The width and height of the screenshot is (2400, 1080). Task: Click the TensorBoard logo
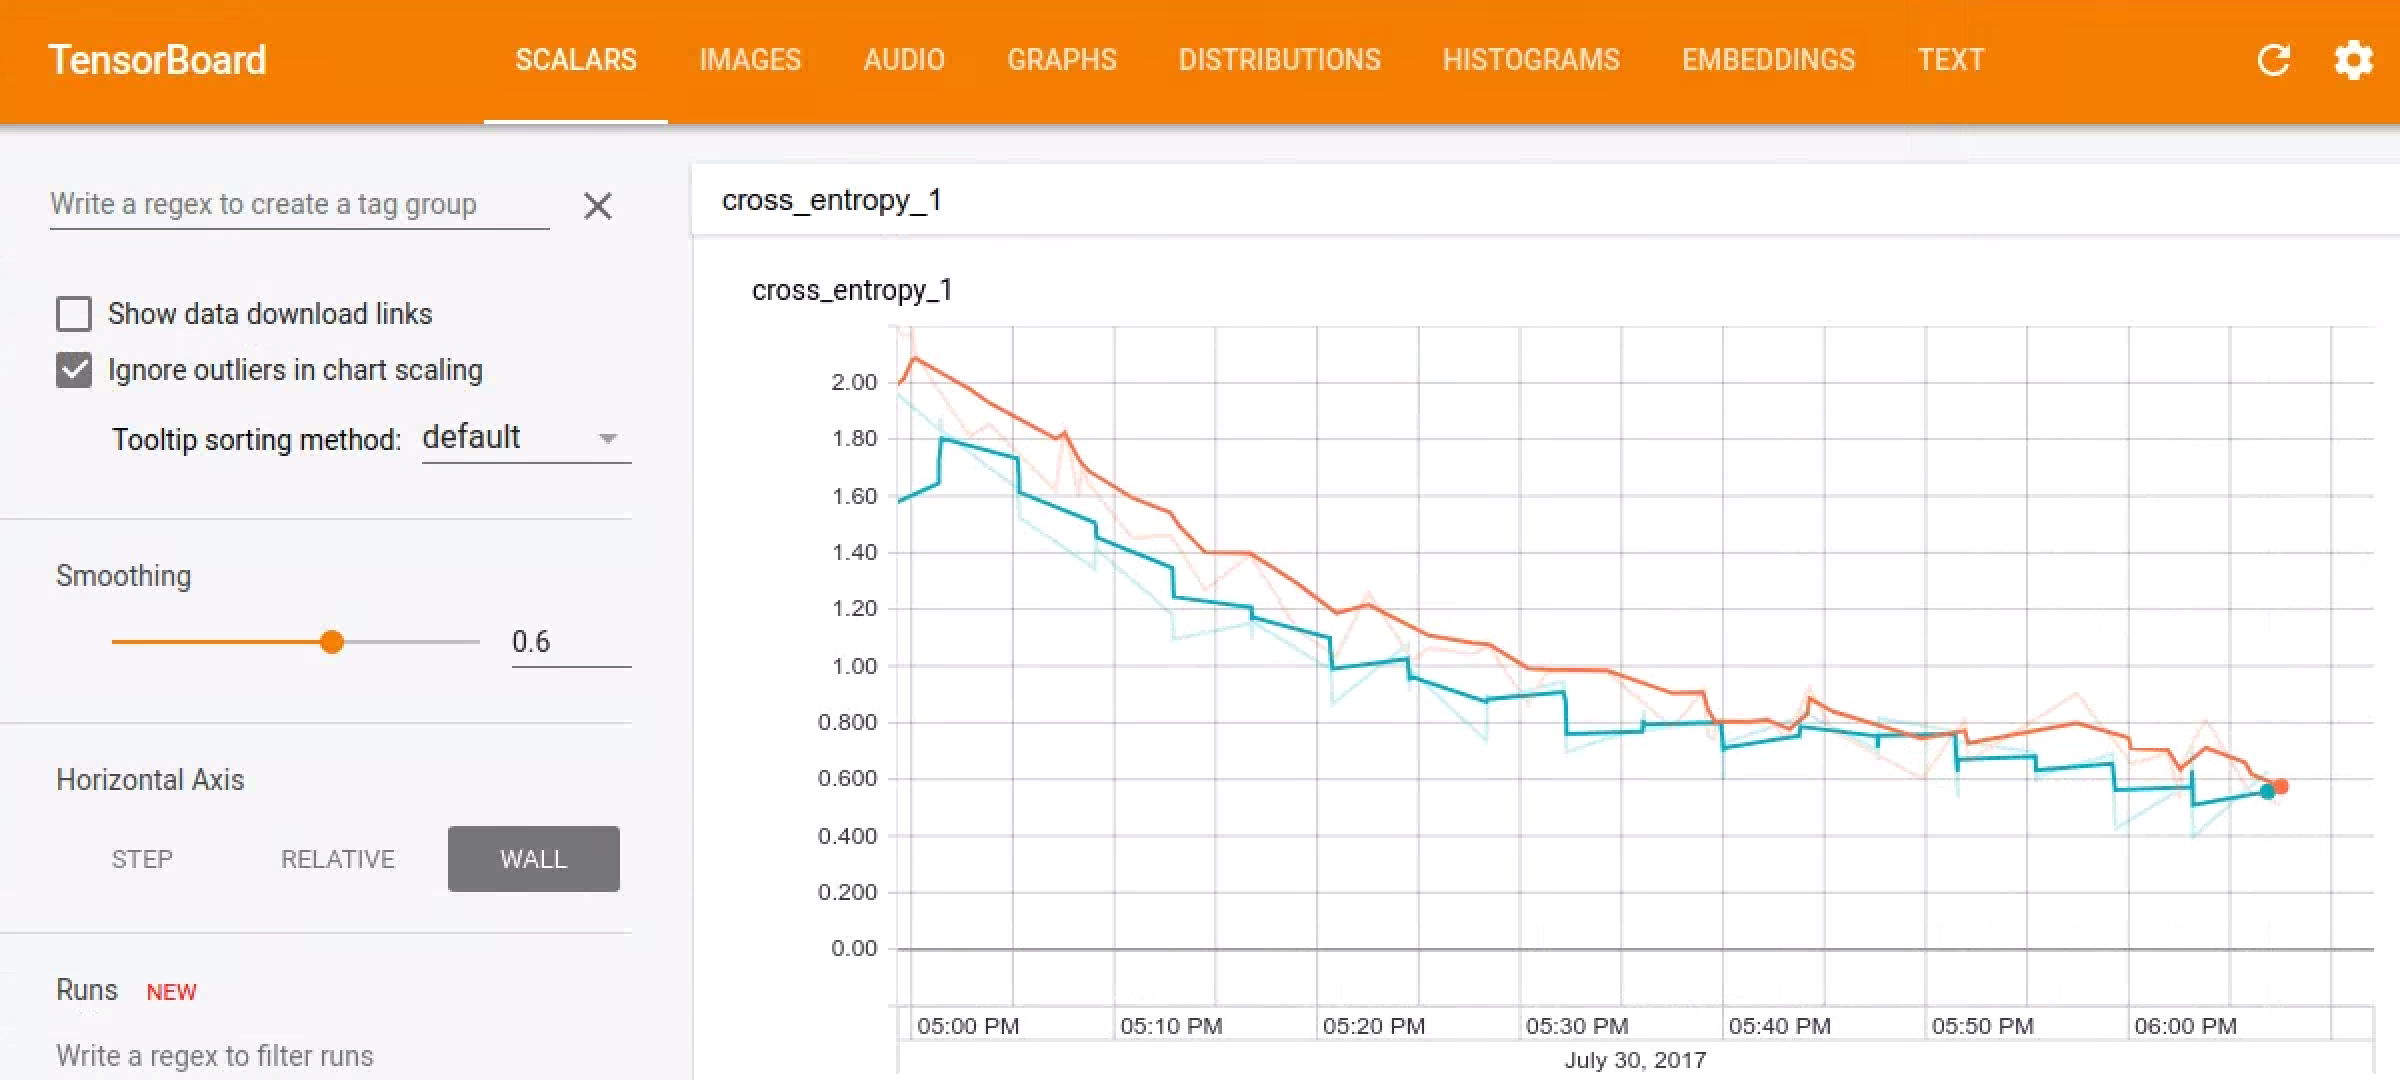158,60
